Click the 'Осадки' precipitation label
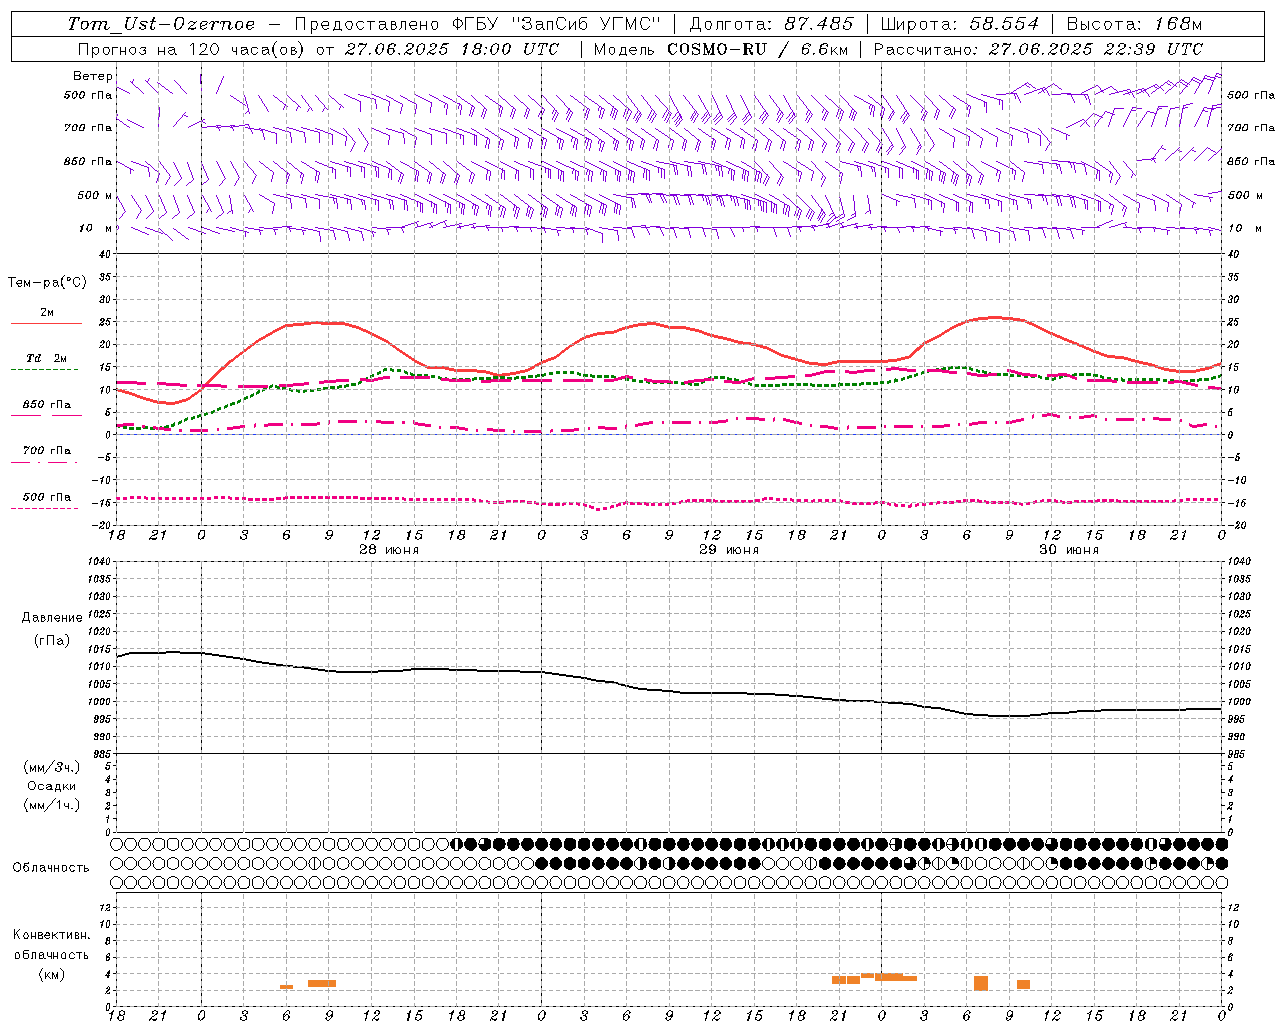 tap(52, 786)
